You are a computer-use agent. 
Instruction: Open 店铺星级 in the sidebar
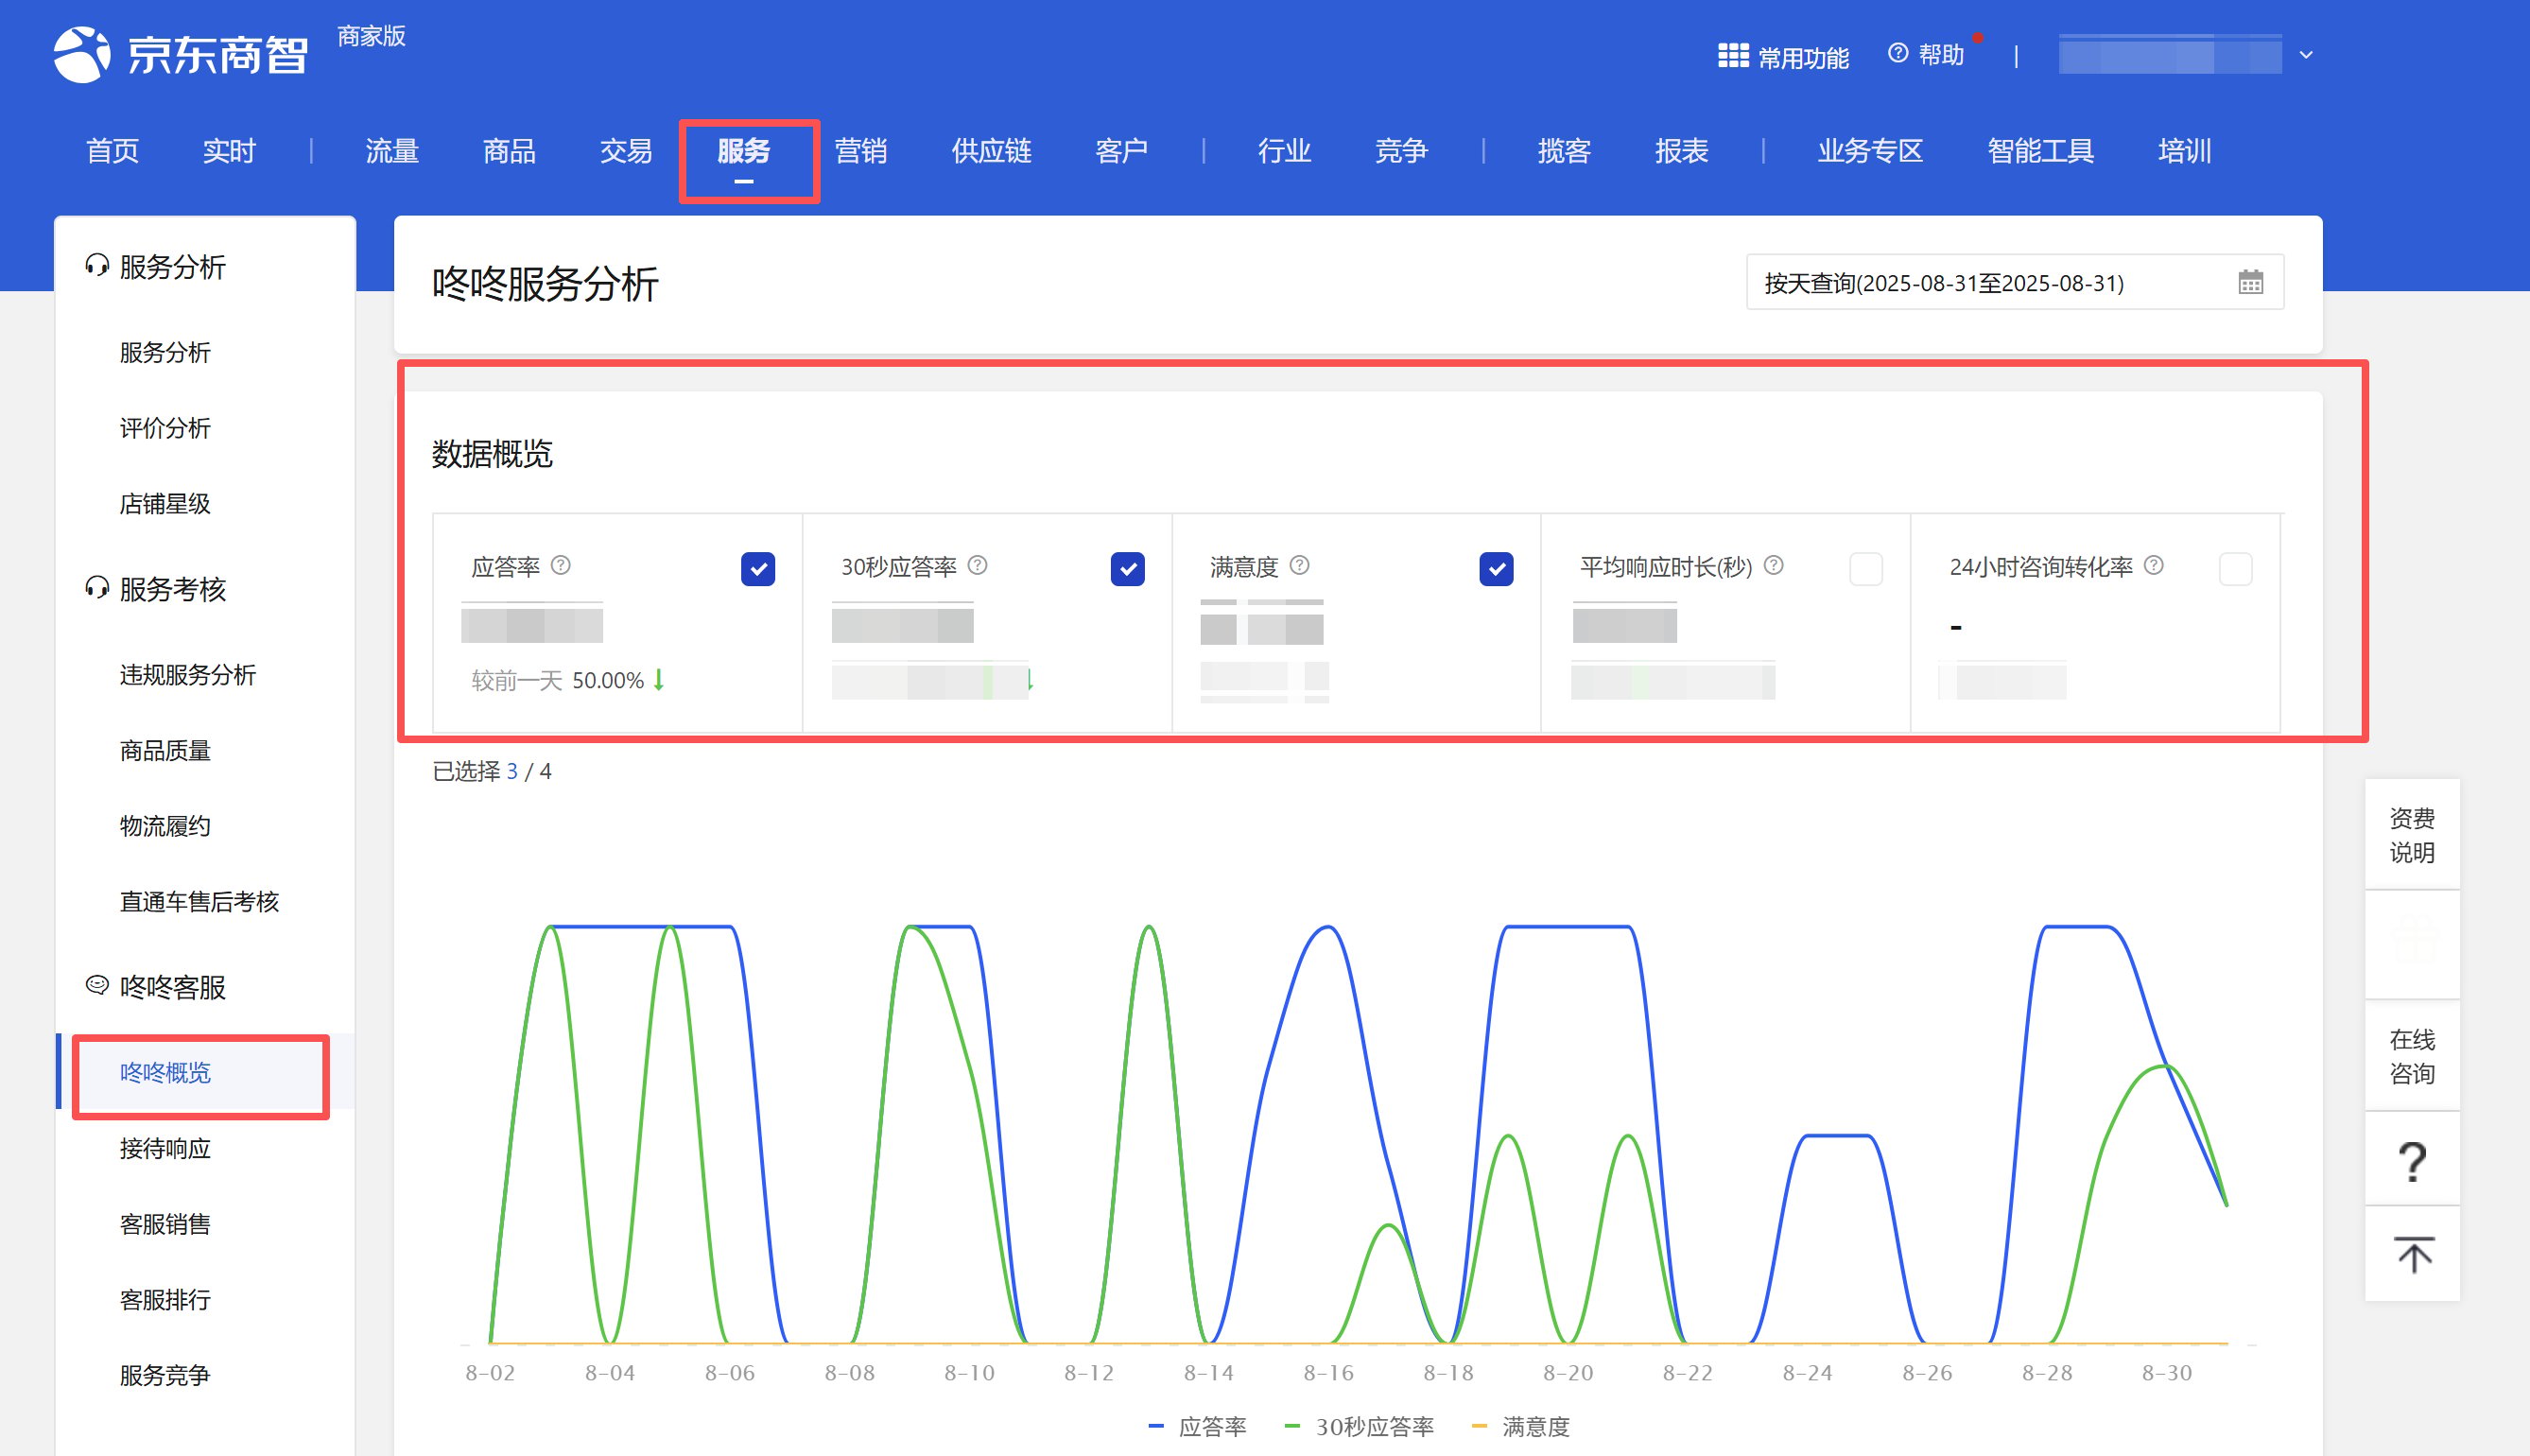click(165, 504)
